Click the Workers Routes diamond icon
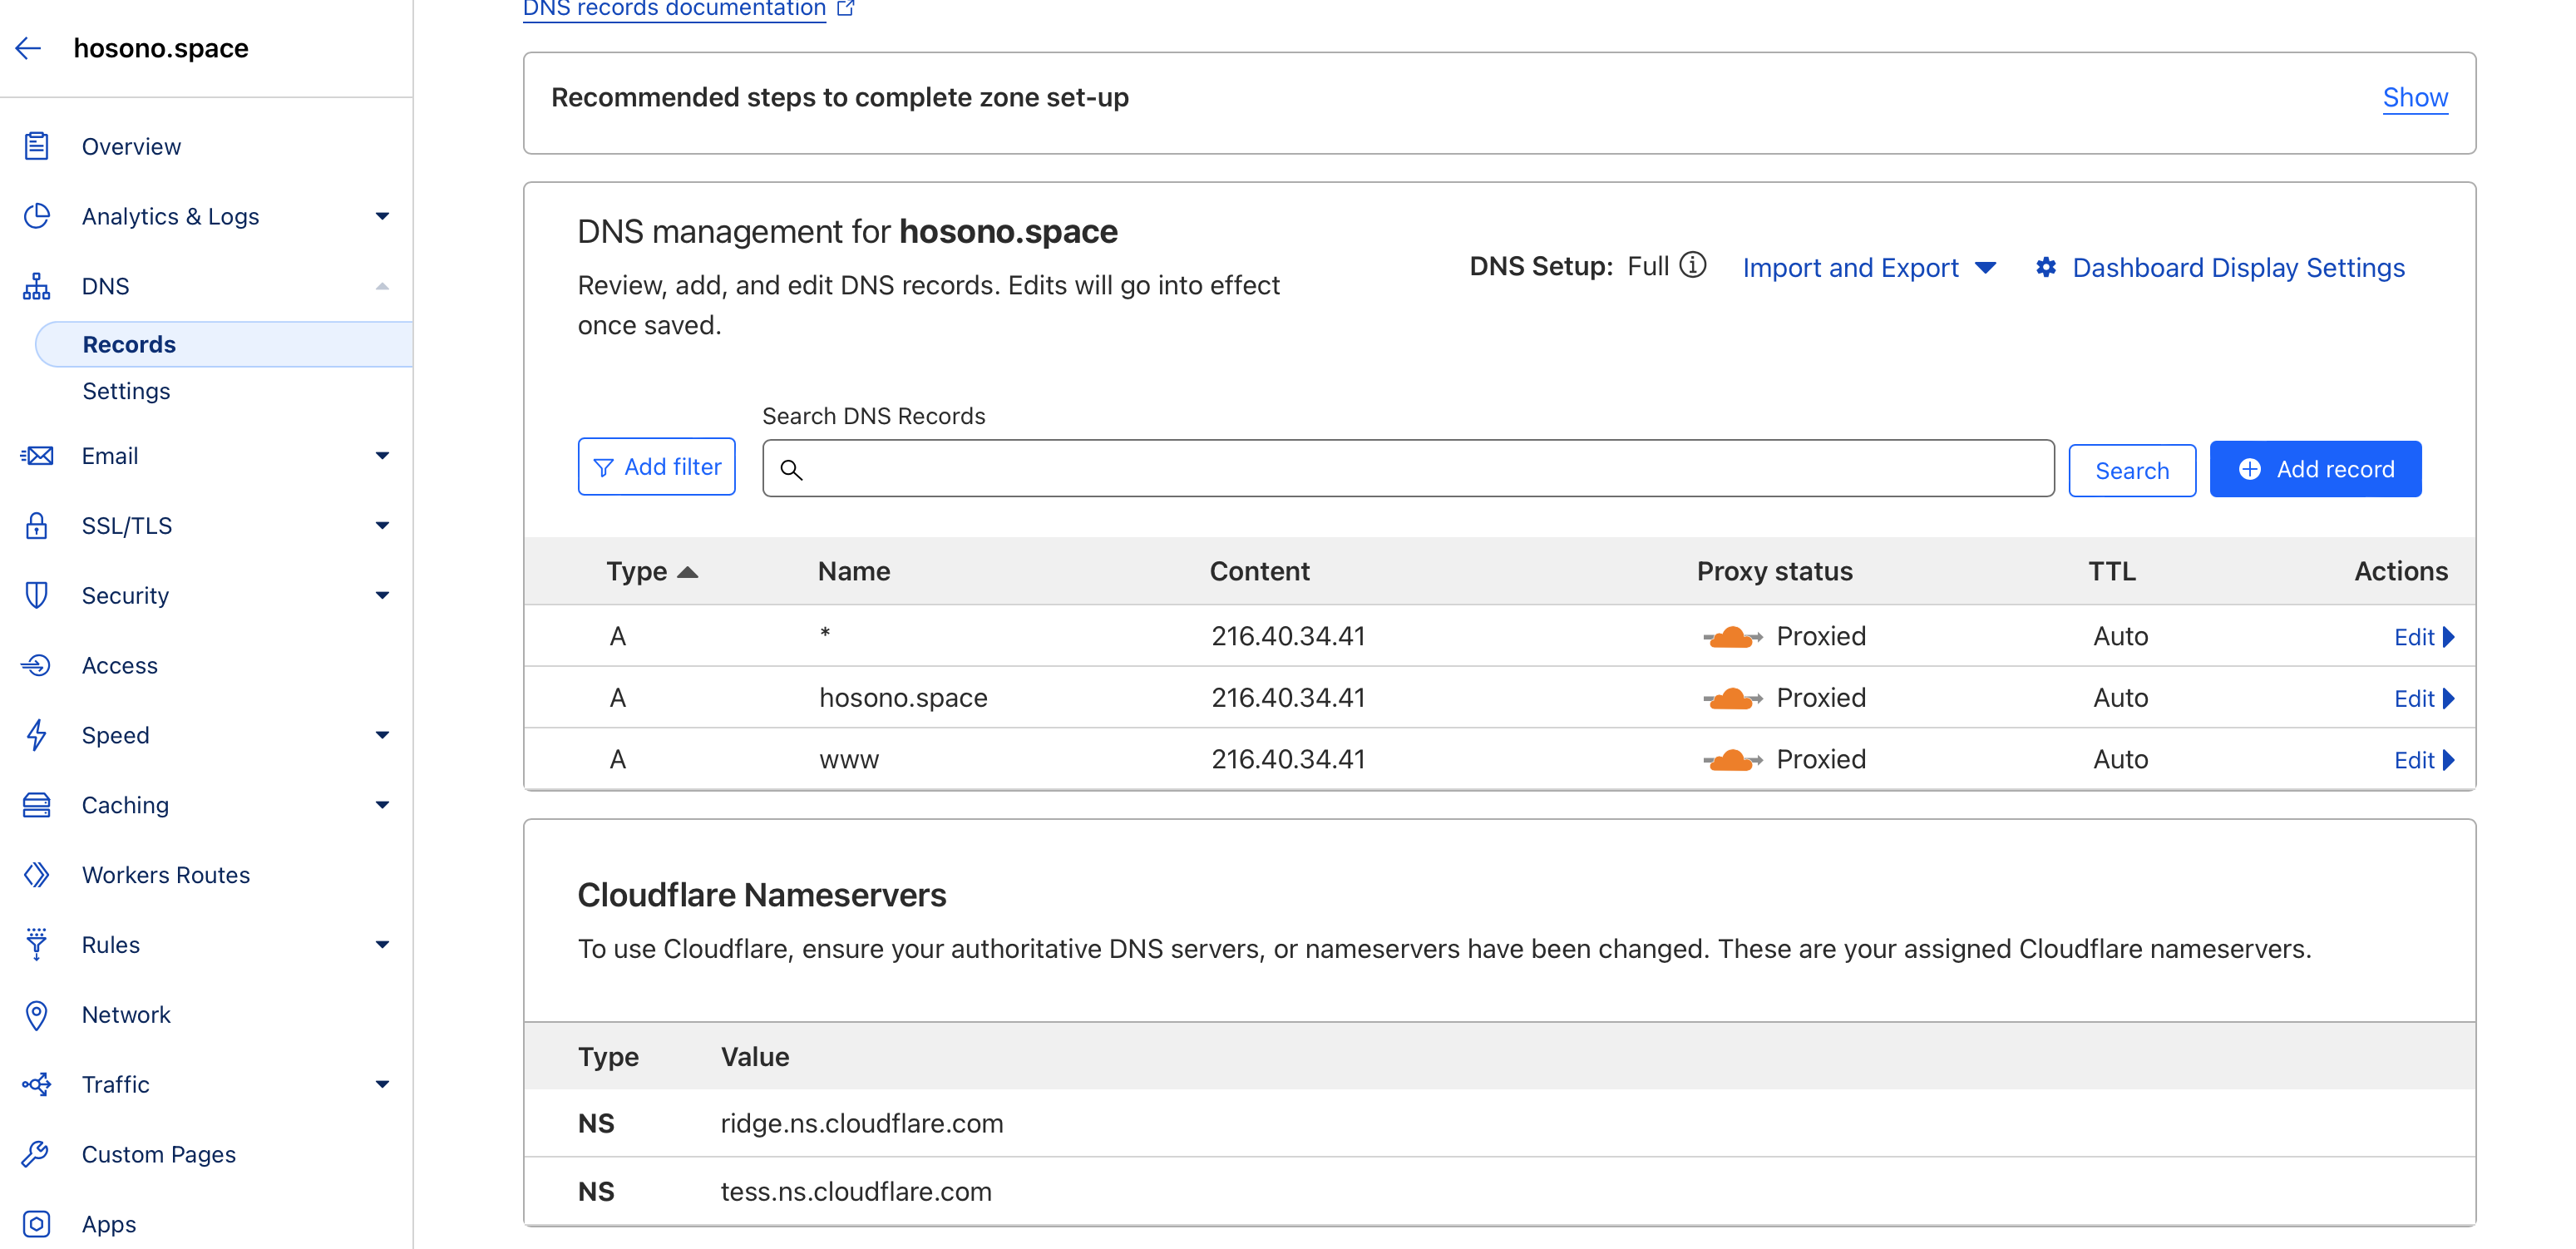Screen dimensions: 2576x1249 [x=37, y=875]
